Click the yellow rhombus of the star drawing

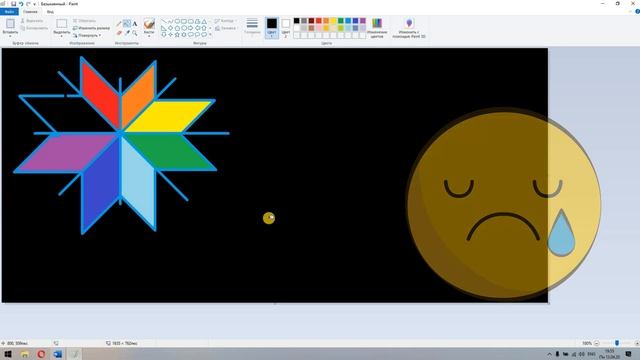click(x=169, y=116)
